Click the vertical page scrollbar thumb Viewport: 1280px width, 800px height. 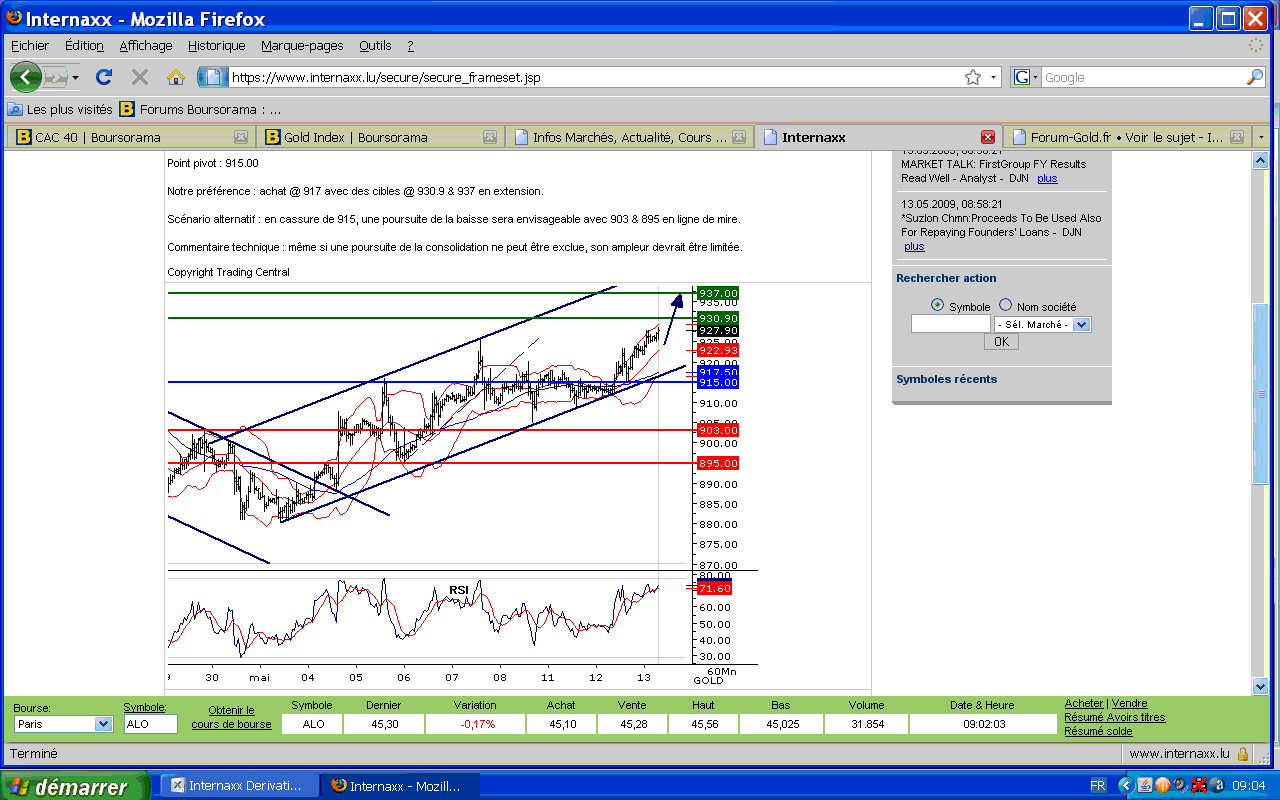[x=1260, y=395]
